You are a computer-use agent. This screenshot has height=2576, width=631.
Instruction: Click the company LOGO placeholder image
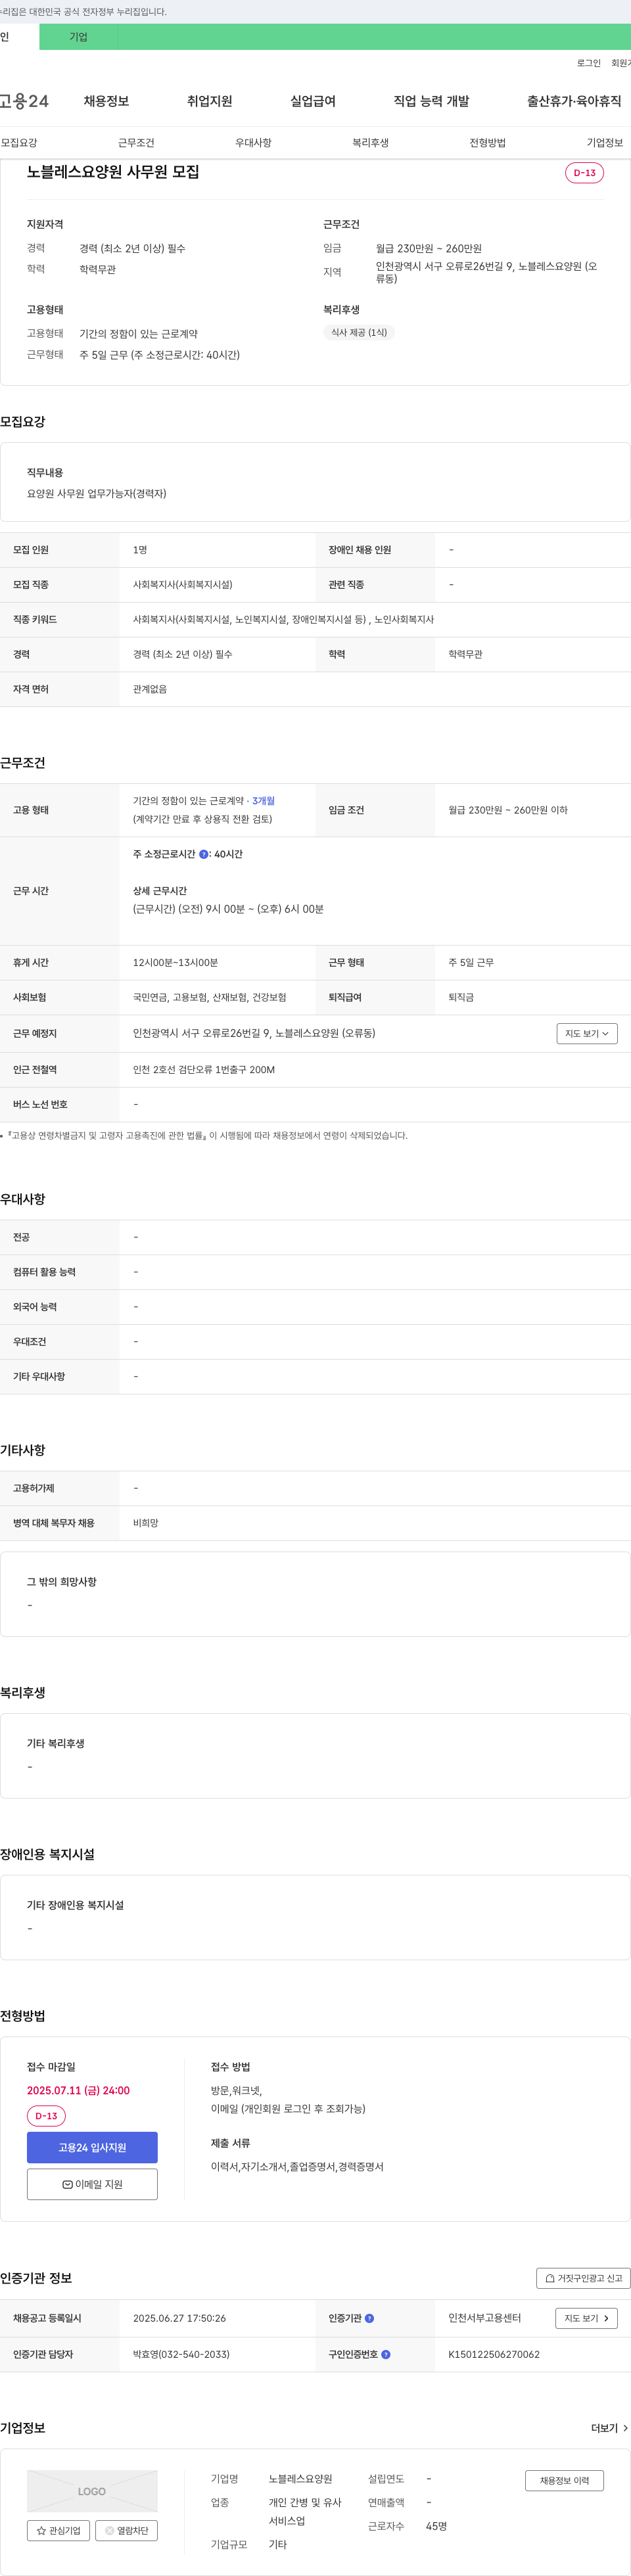coord(92,2491)
